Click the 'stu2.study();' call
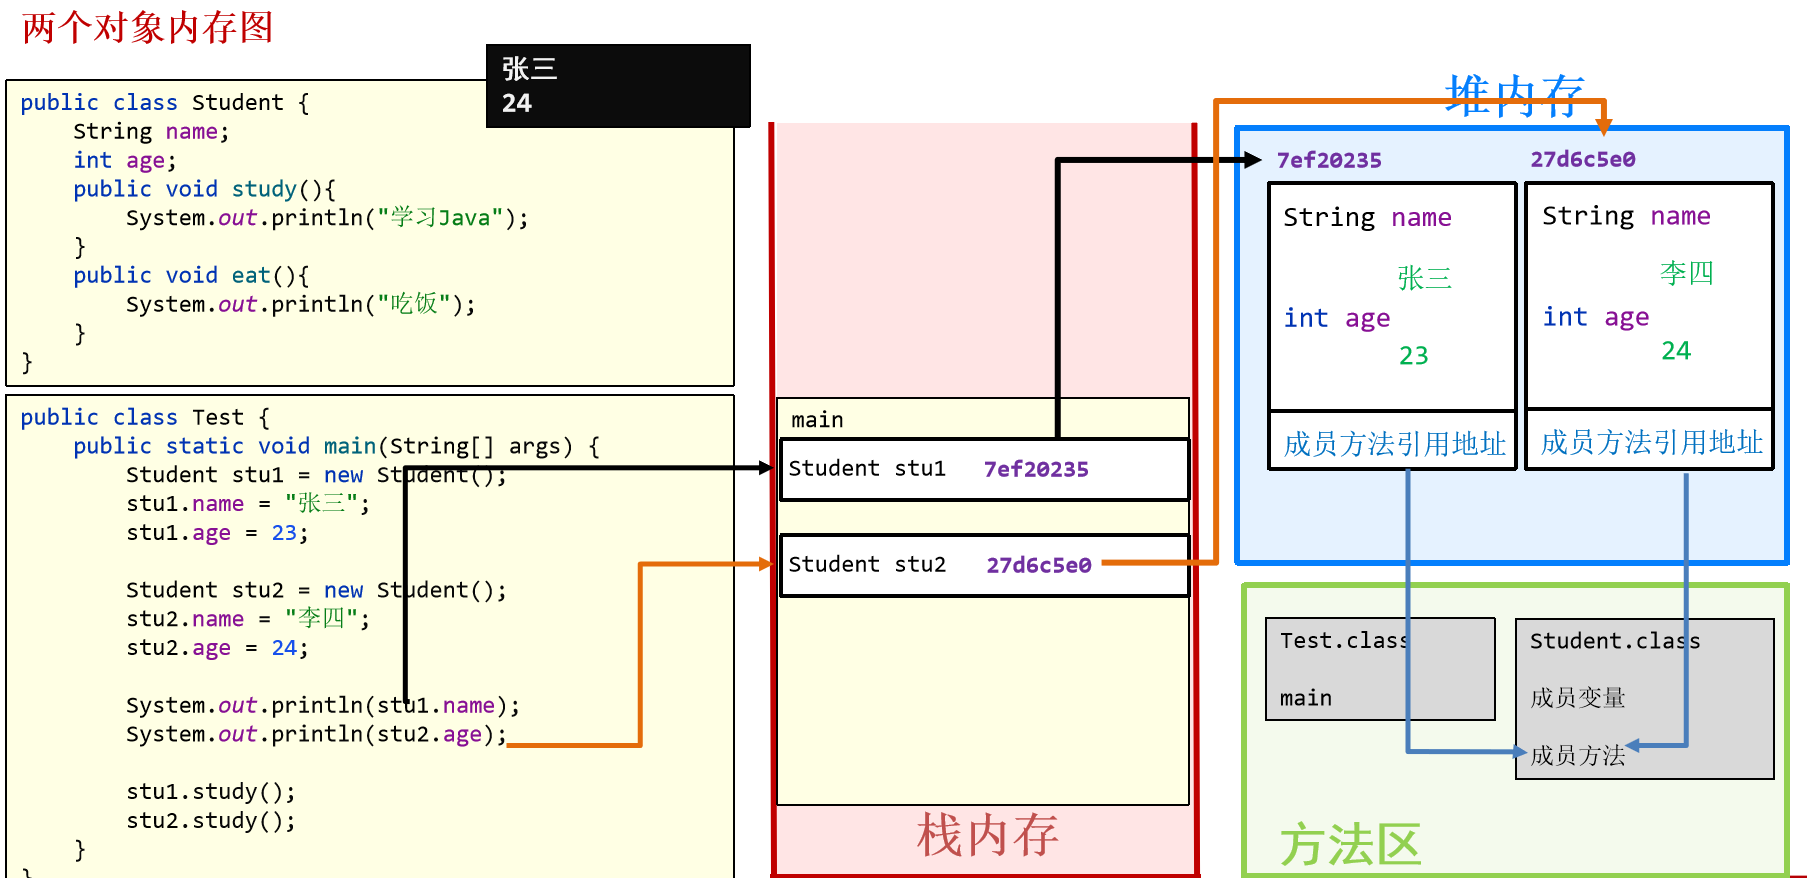 click(211, 821)
